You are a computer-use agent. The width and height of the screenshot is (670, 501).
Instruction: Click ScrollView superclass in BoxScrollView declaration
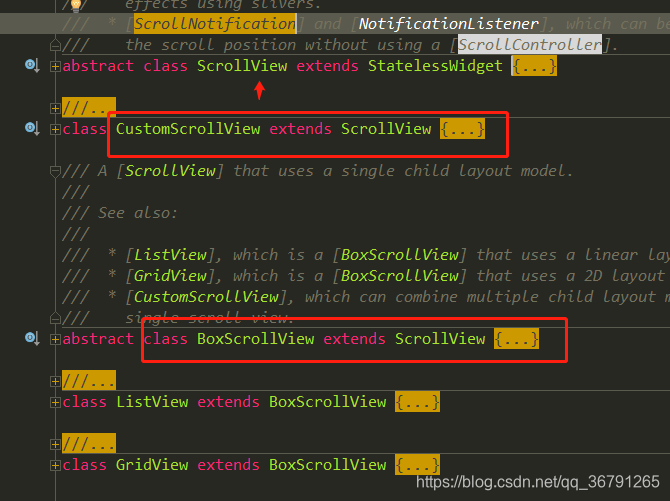pyautogui.click(x=440, y=339)
